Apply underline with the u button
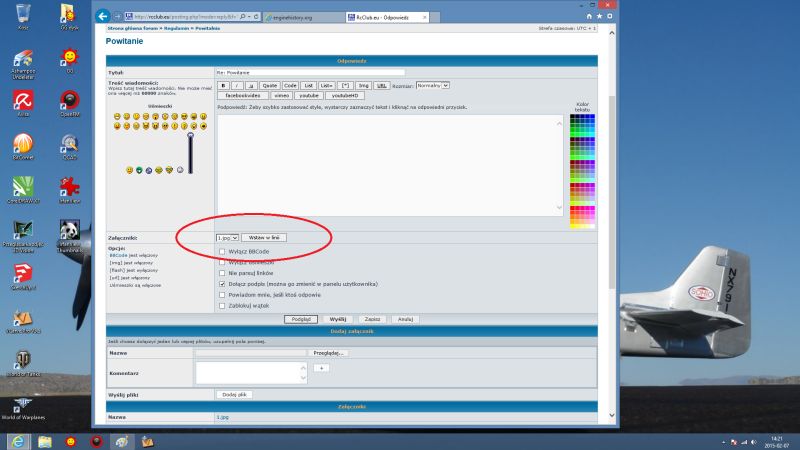The width and height of the screenshot is (800, 450). click(251, 86)
